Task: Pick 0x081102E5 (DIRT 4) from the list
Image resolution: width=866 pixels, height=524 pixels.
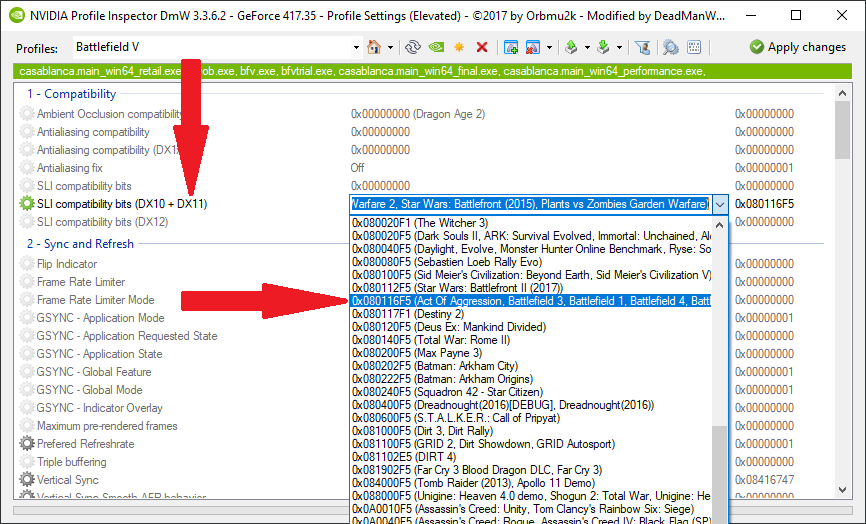Action: [x=531, y=457]
